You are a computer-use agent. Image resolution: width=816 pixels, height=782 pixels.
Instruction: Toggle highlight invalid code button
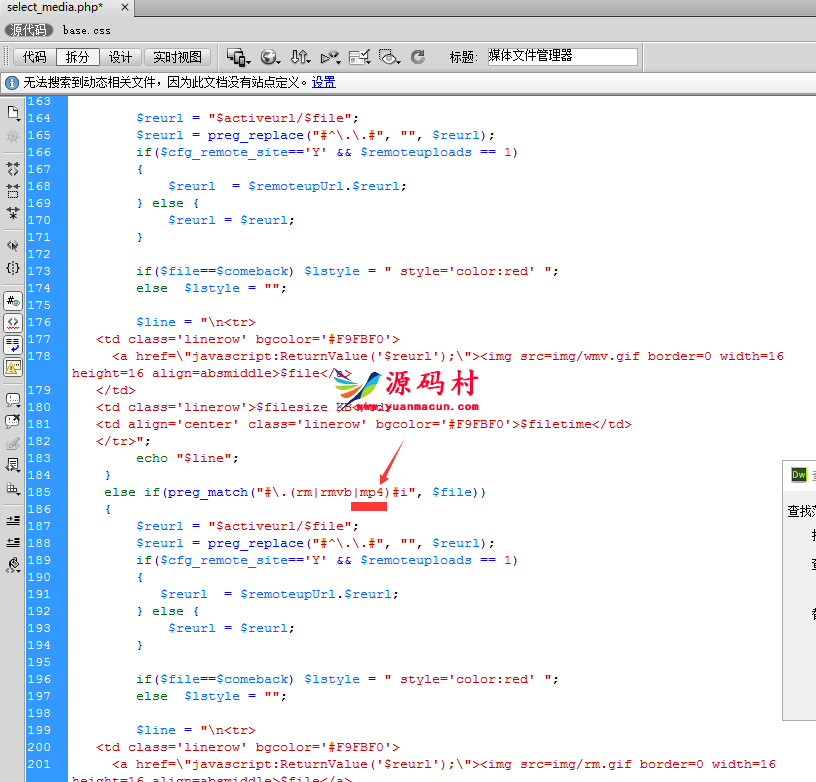point(13,323)
